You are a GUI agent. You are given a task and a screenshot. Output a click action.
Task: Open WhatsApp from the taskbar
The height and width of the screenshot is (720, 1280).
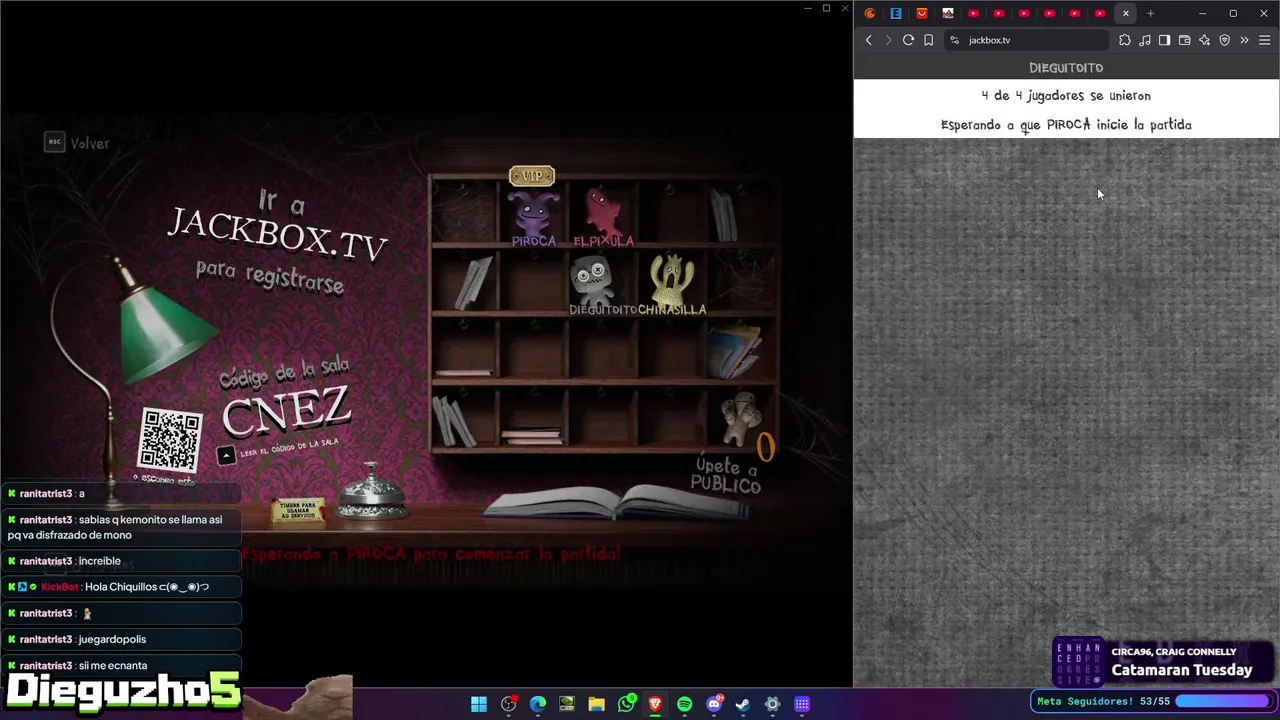pyautogui.click(x=626, y=704)
